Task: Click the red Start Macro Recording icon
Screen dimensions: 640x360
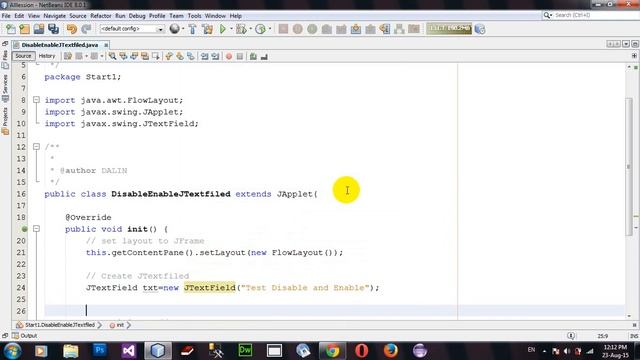Action: click(x=229, y=56)
